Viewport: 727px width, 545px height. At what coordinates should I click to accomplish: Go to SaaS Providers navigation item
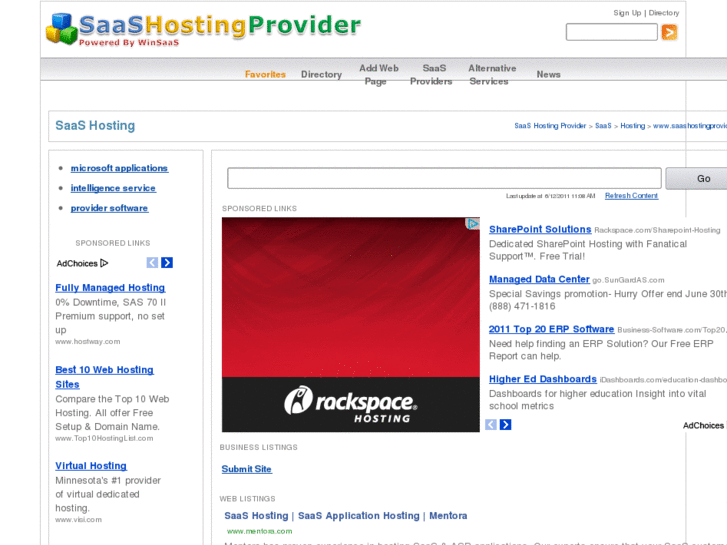coord(431,75)
